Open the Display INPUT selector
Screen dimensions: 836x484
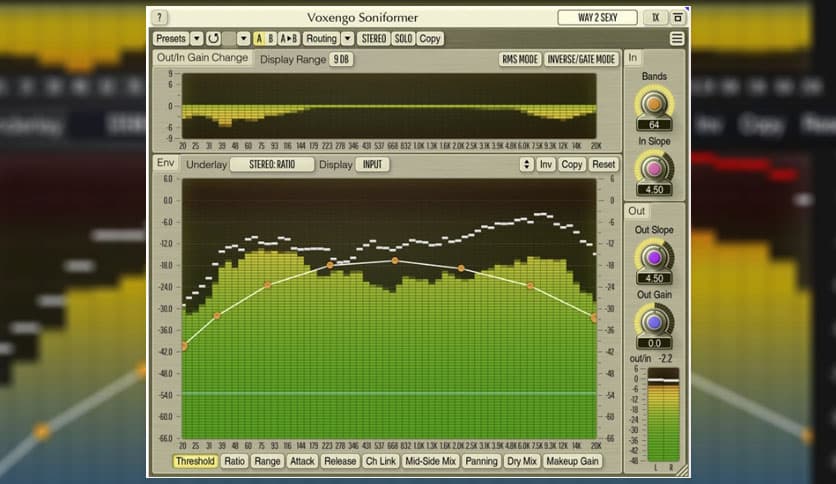[x=372, y=164]
